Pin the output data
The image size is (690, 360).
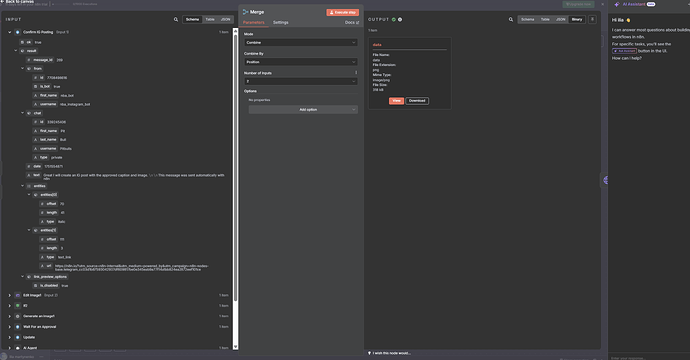pos(592,19)
